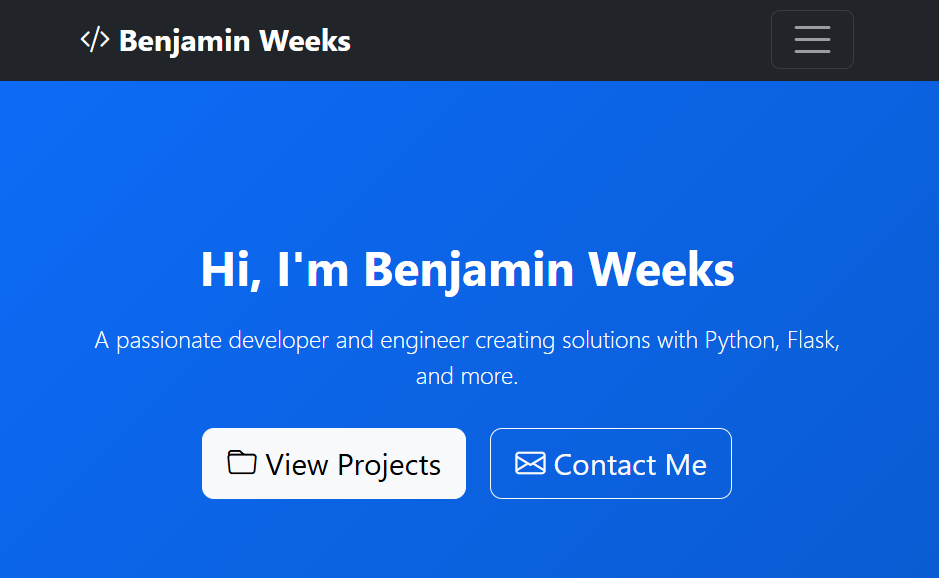This screenshot has width=939, height=578.
Task: Toggle the collapsed navbar via hamburger control
Action: [x=811, y=39]
